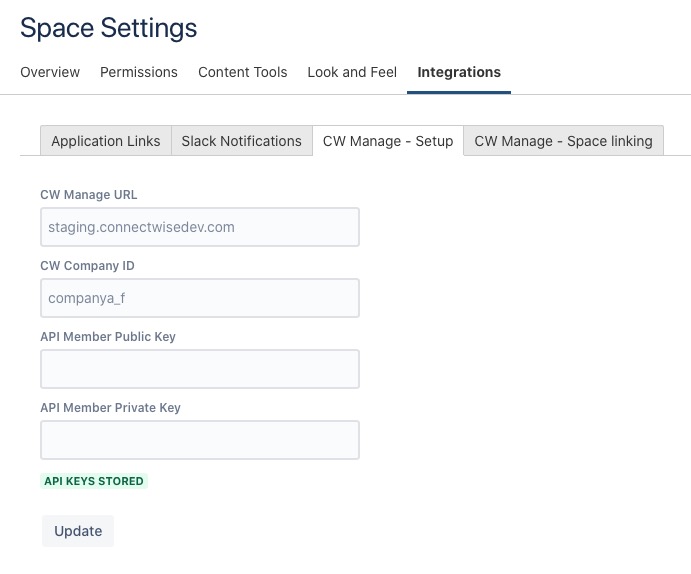Switch to the Permissions tab

(139, 72)
